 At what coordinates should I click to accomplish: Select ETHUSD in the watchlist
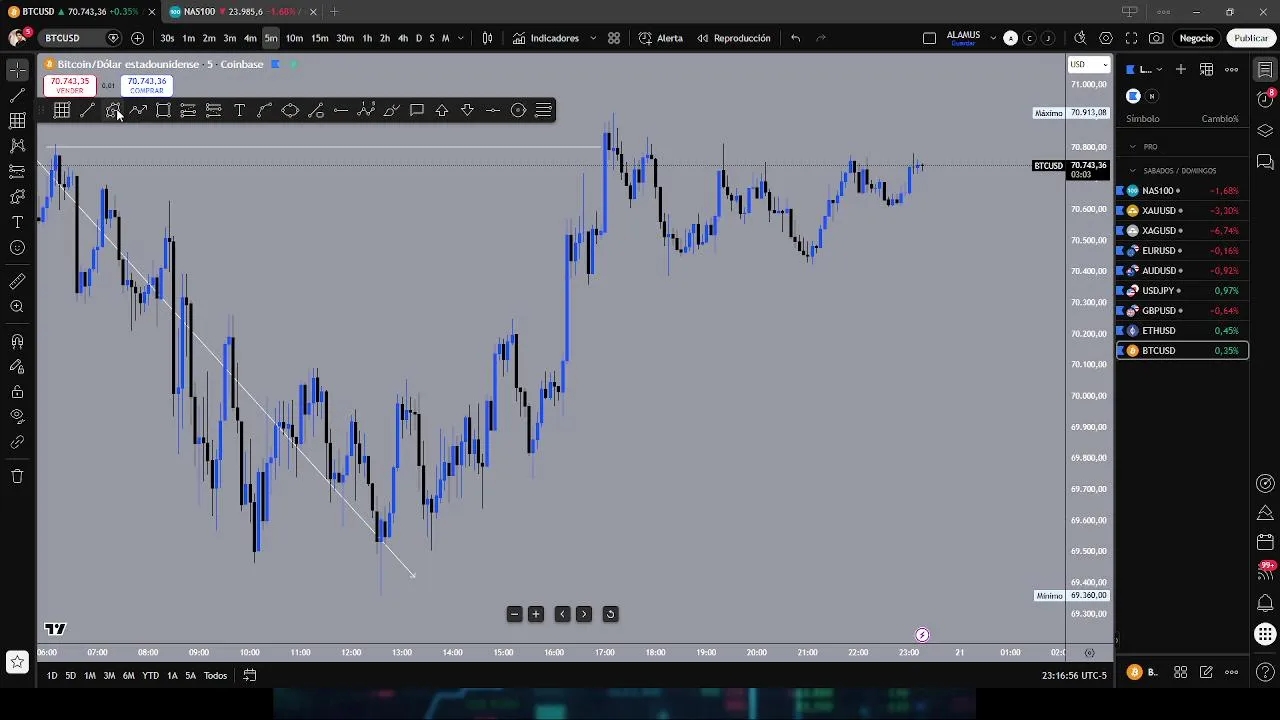pos(1182,331)
